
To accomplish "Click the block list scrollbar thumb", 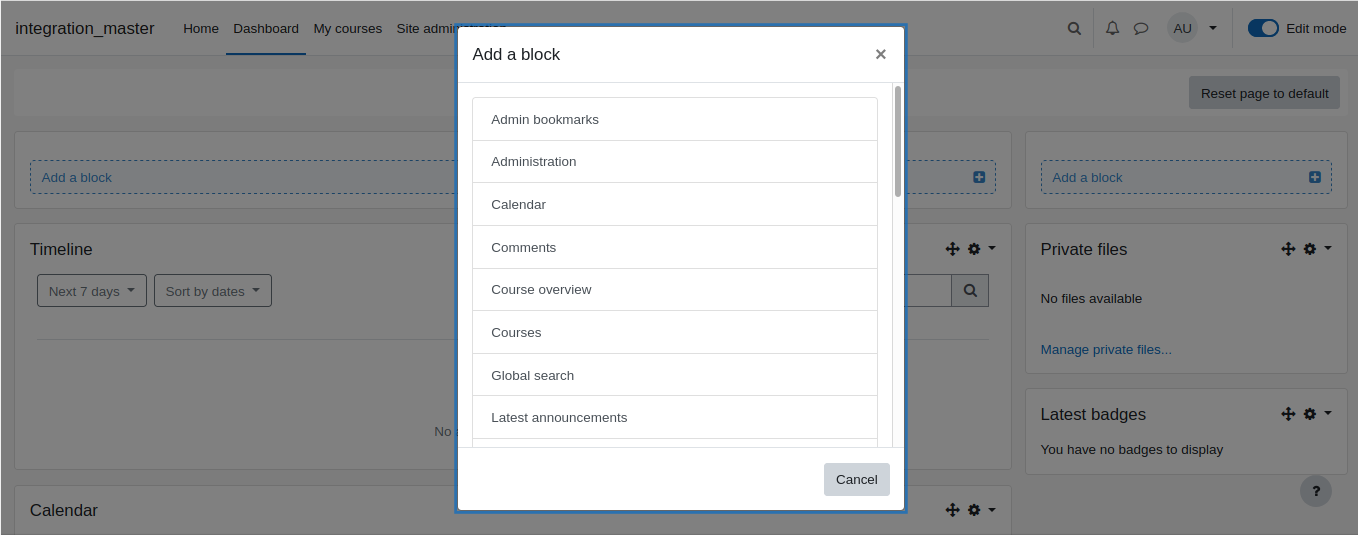I will click(x=898, y=141).
